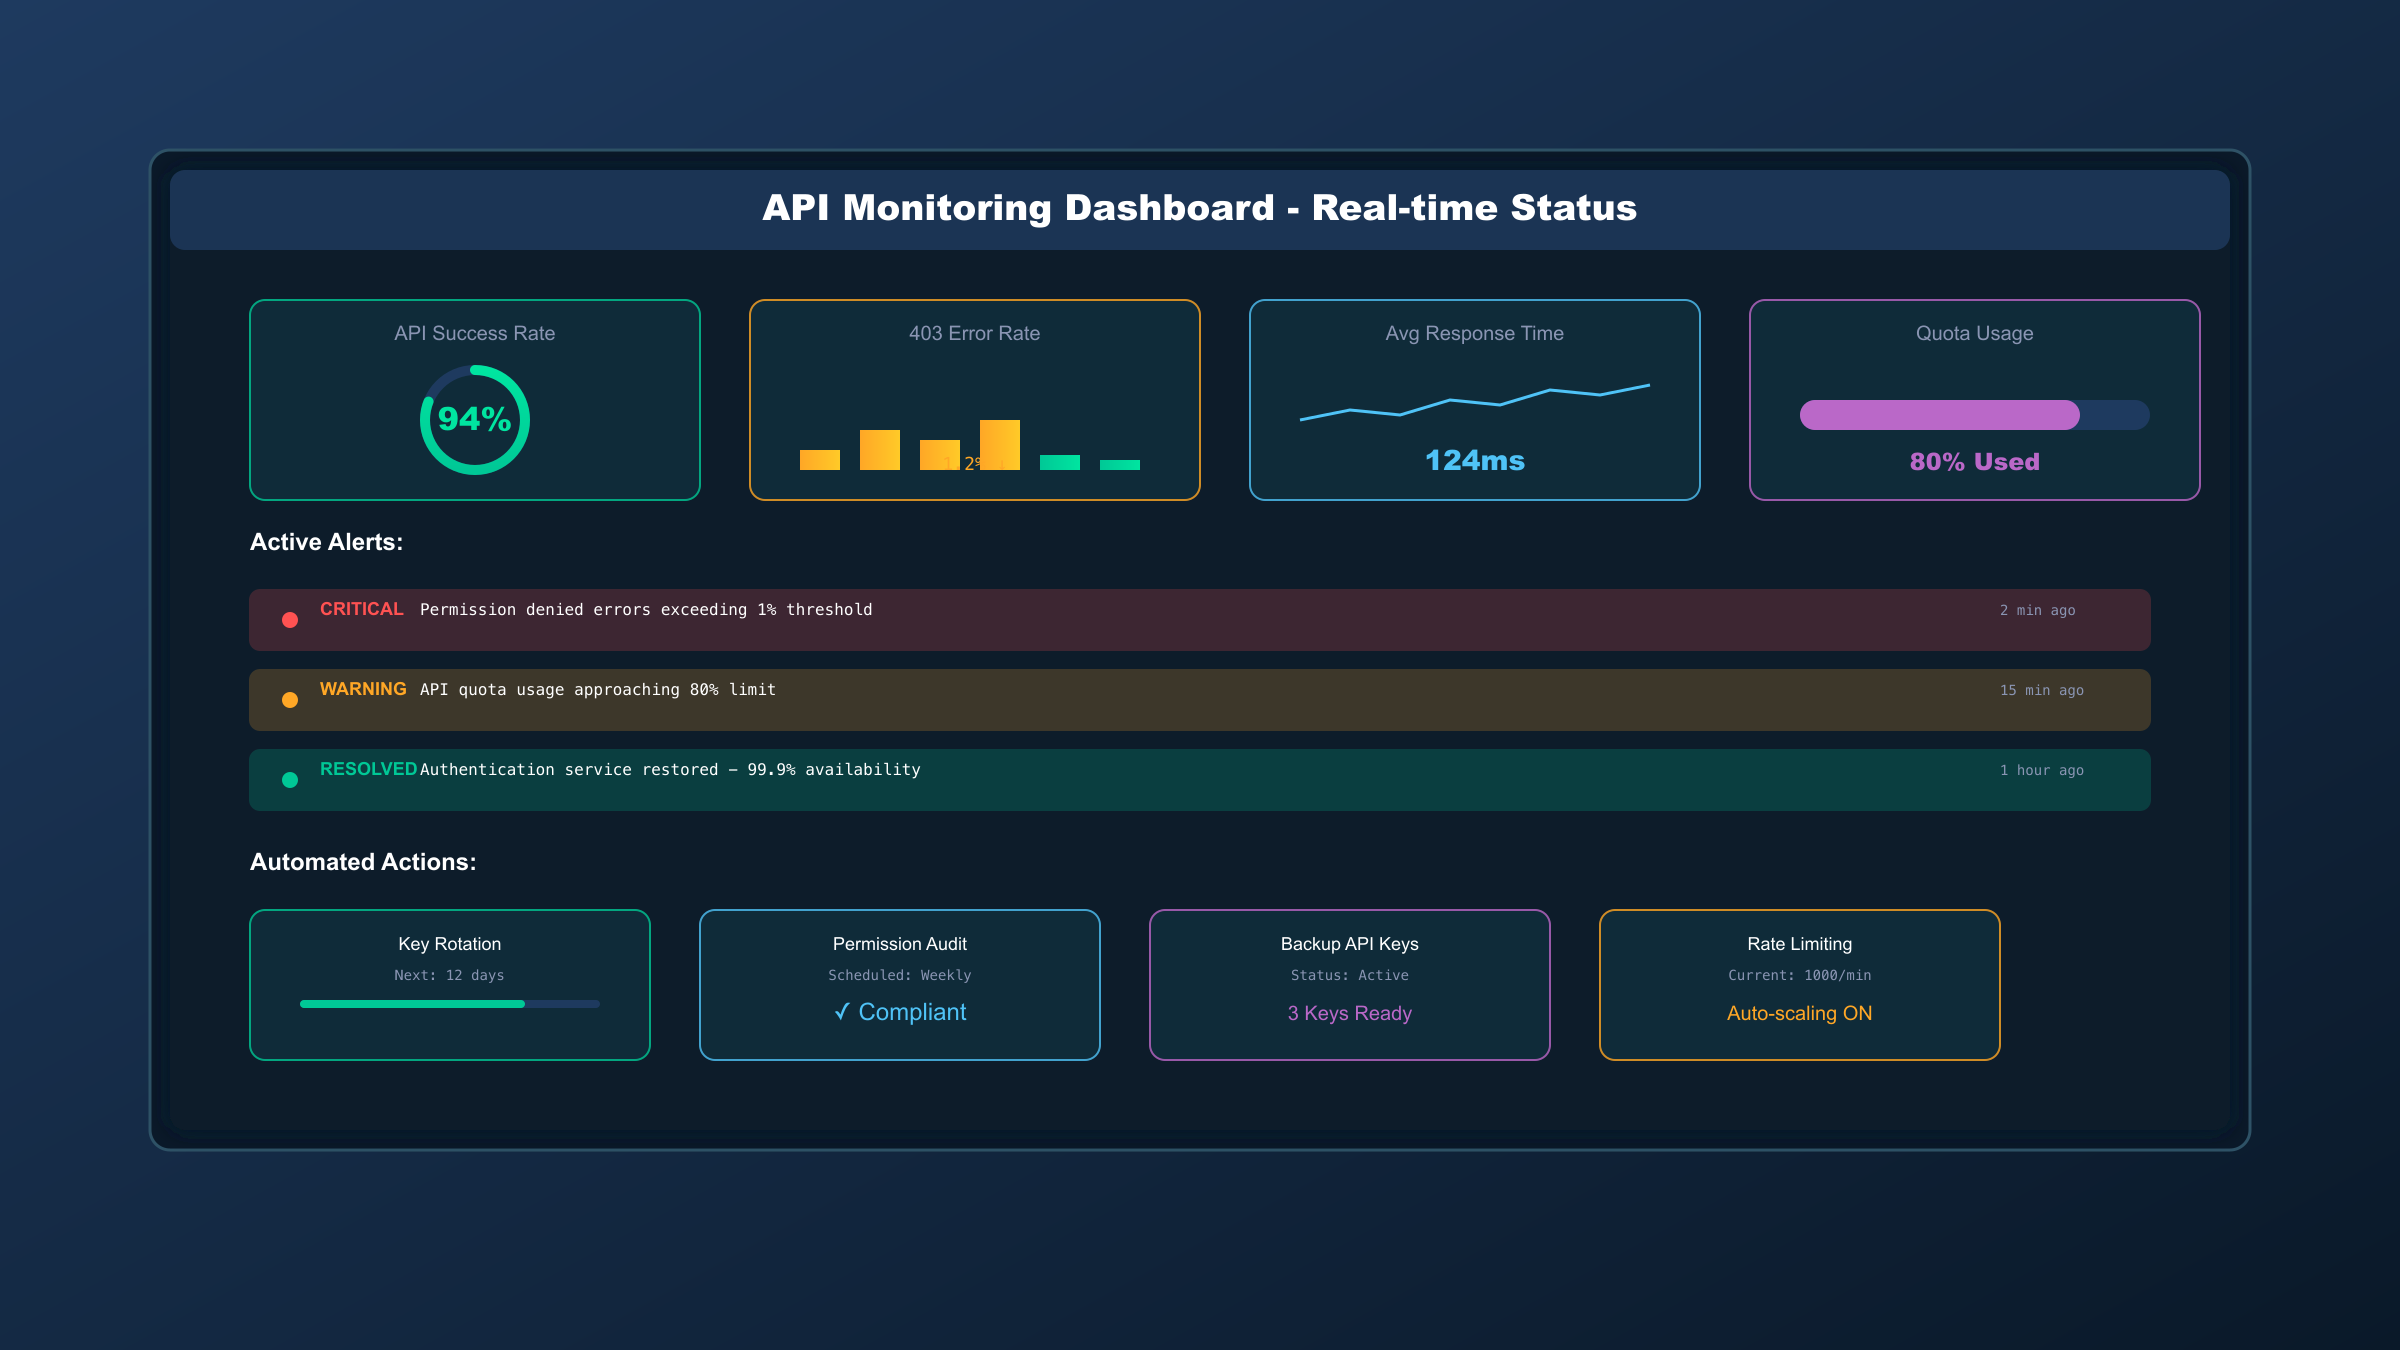Viewport: 2400px width, 1350px height.
Task: Open the WARNING API quota usage alert message
Action: pyautogui.click(x=598, y=690)
